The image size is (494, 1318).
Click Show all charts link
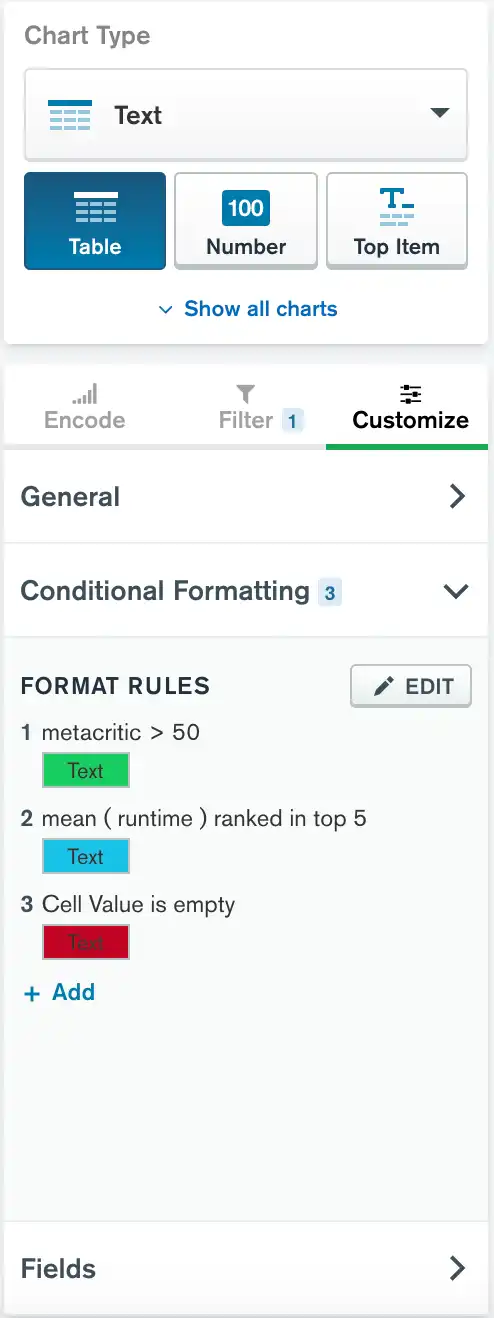(247, 309)
